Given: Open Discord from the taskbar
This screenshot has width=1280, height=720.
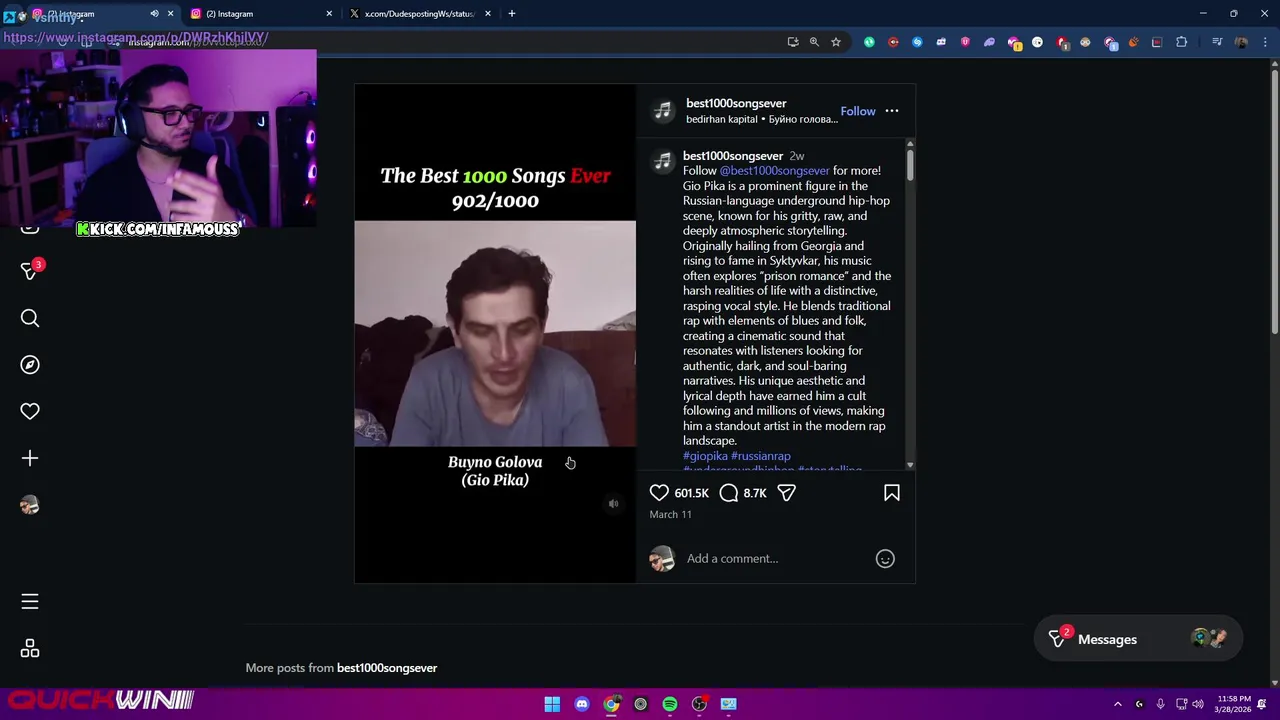Looking at the screenshot, I should [x=582, y=704].
